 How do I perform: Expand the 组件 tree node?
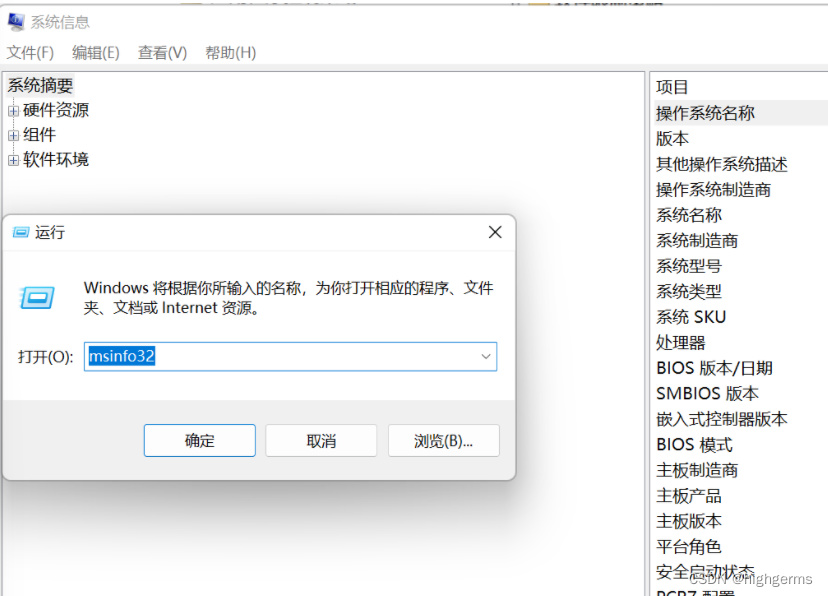(x=13, y=135)
